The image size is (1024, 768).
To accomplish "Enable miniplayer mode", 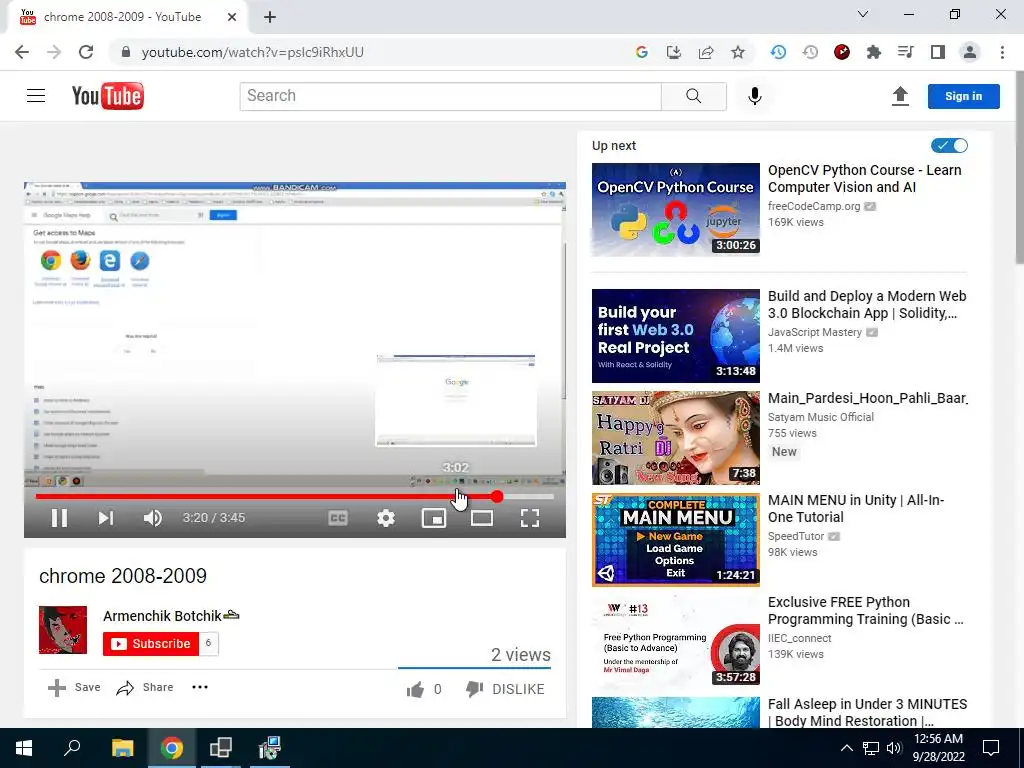I will pos(434,518).
